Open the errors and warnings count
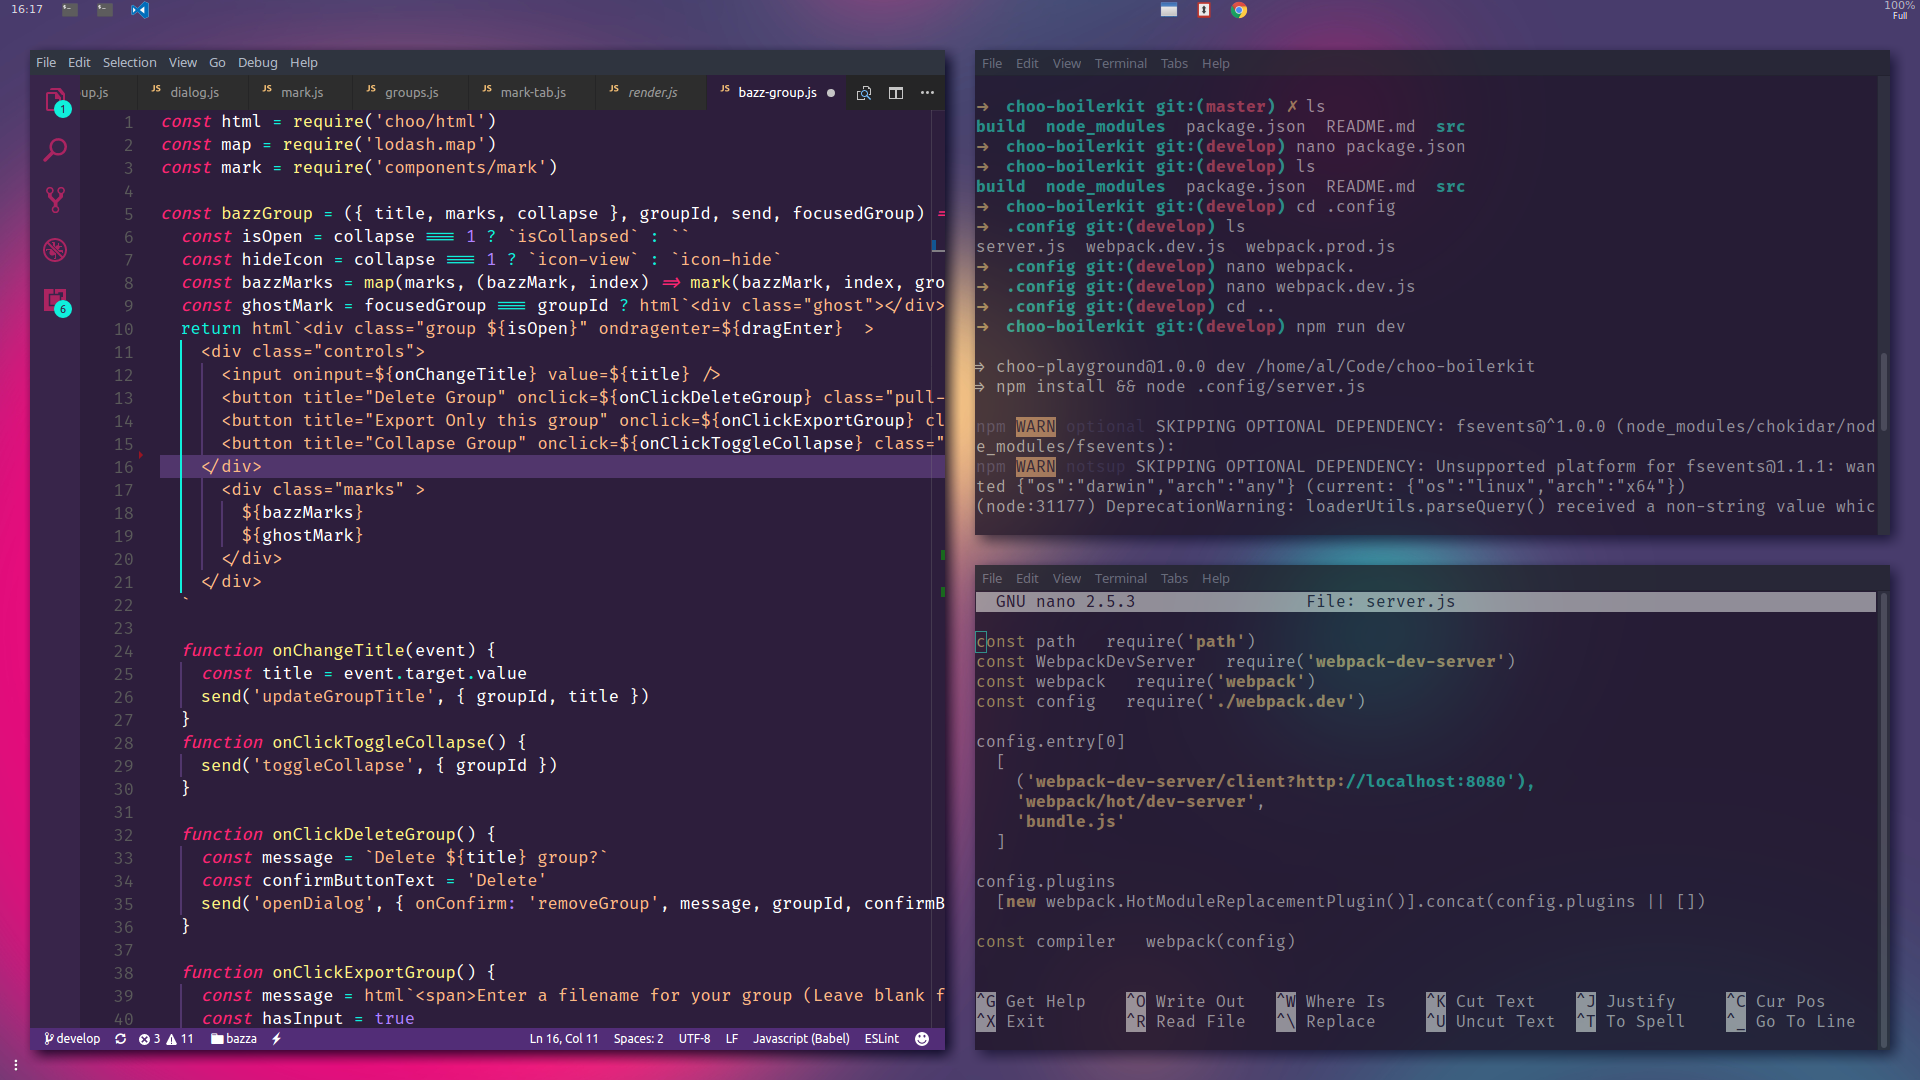The height and width of the screenshot is (1080, 1920). [166, 1039]
